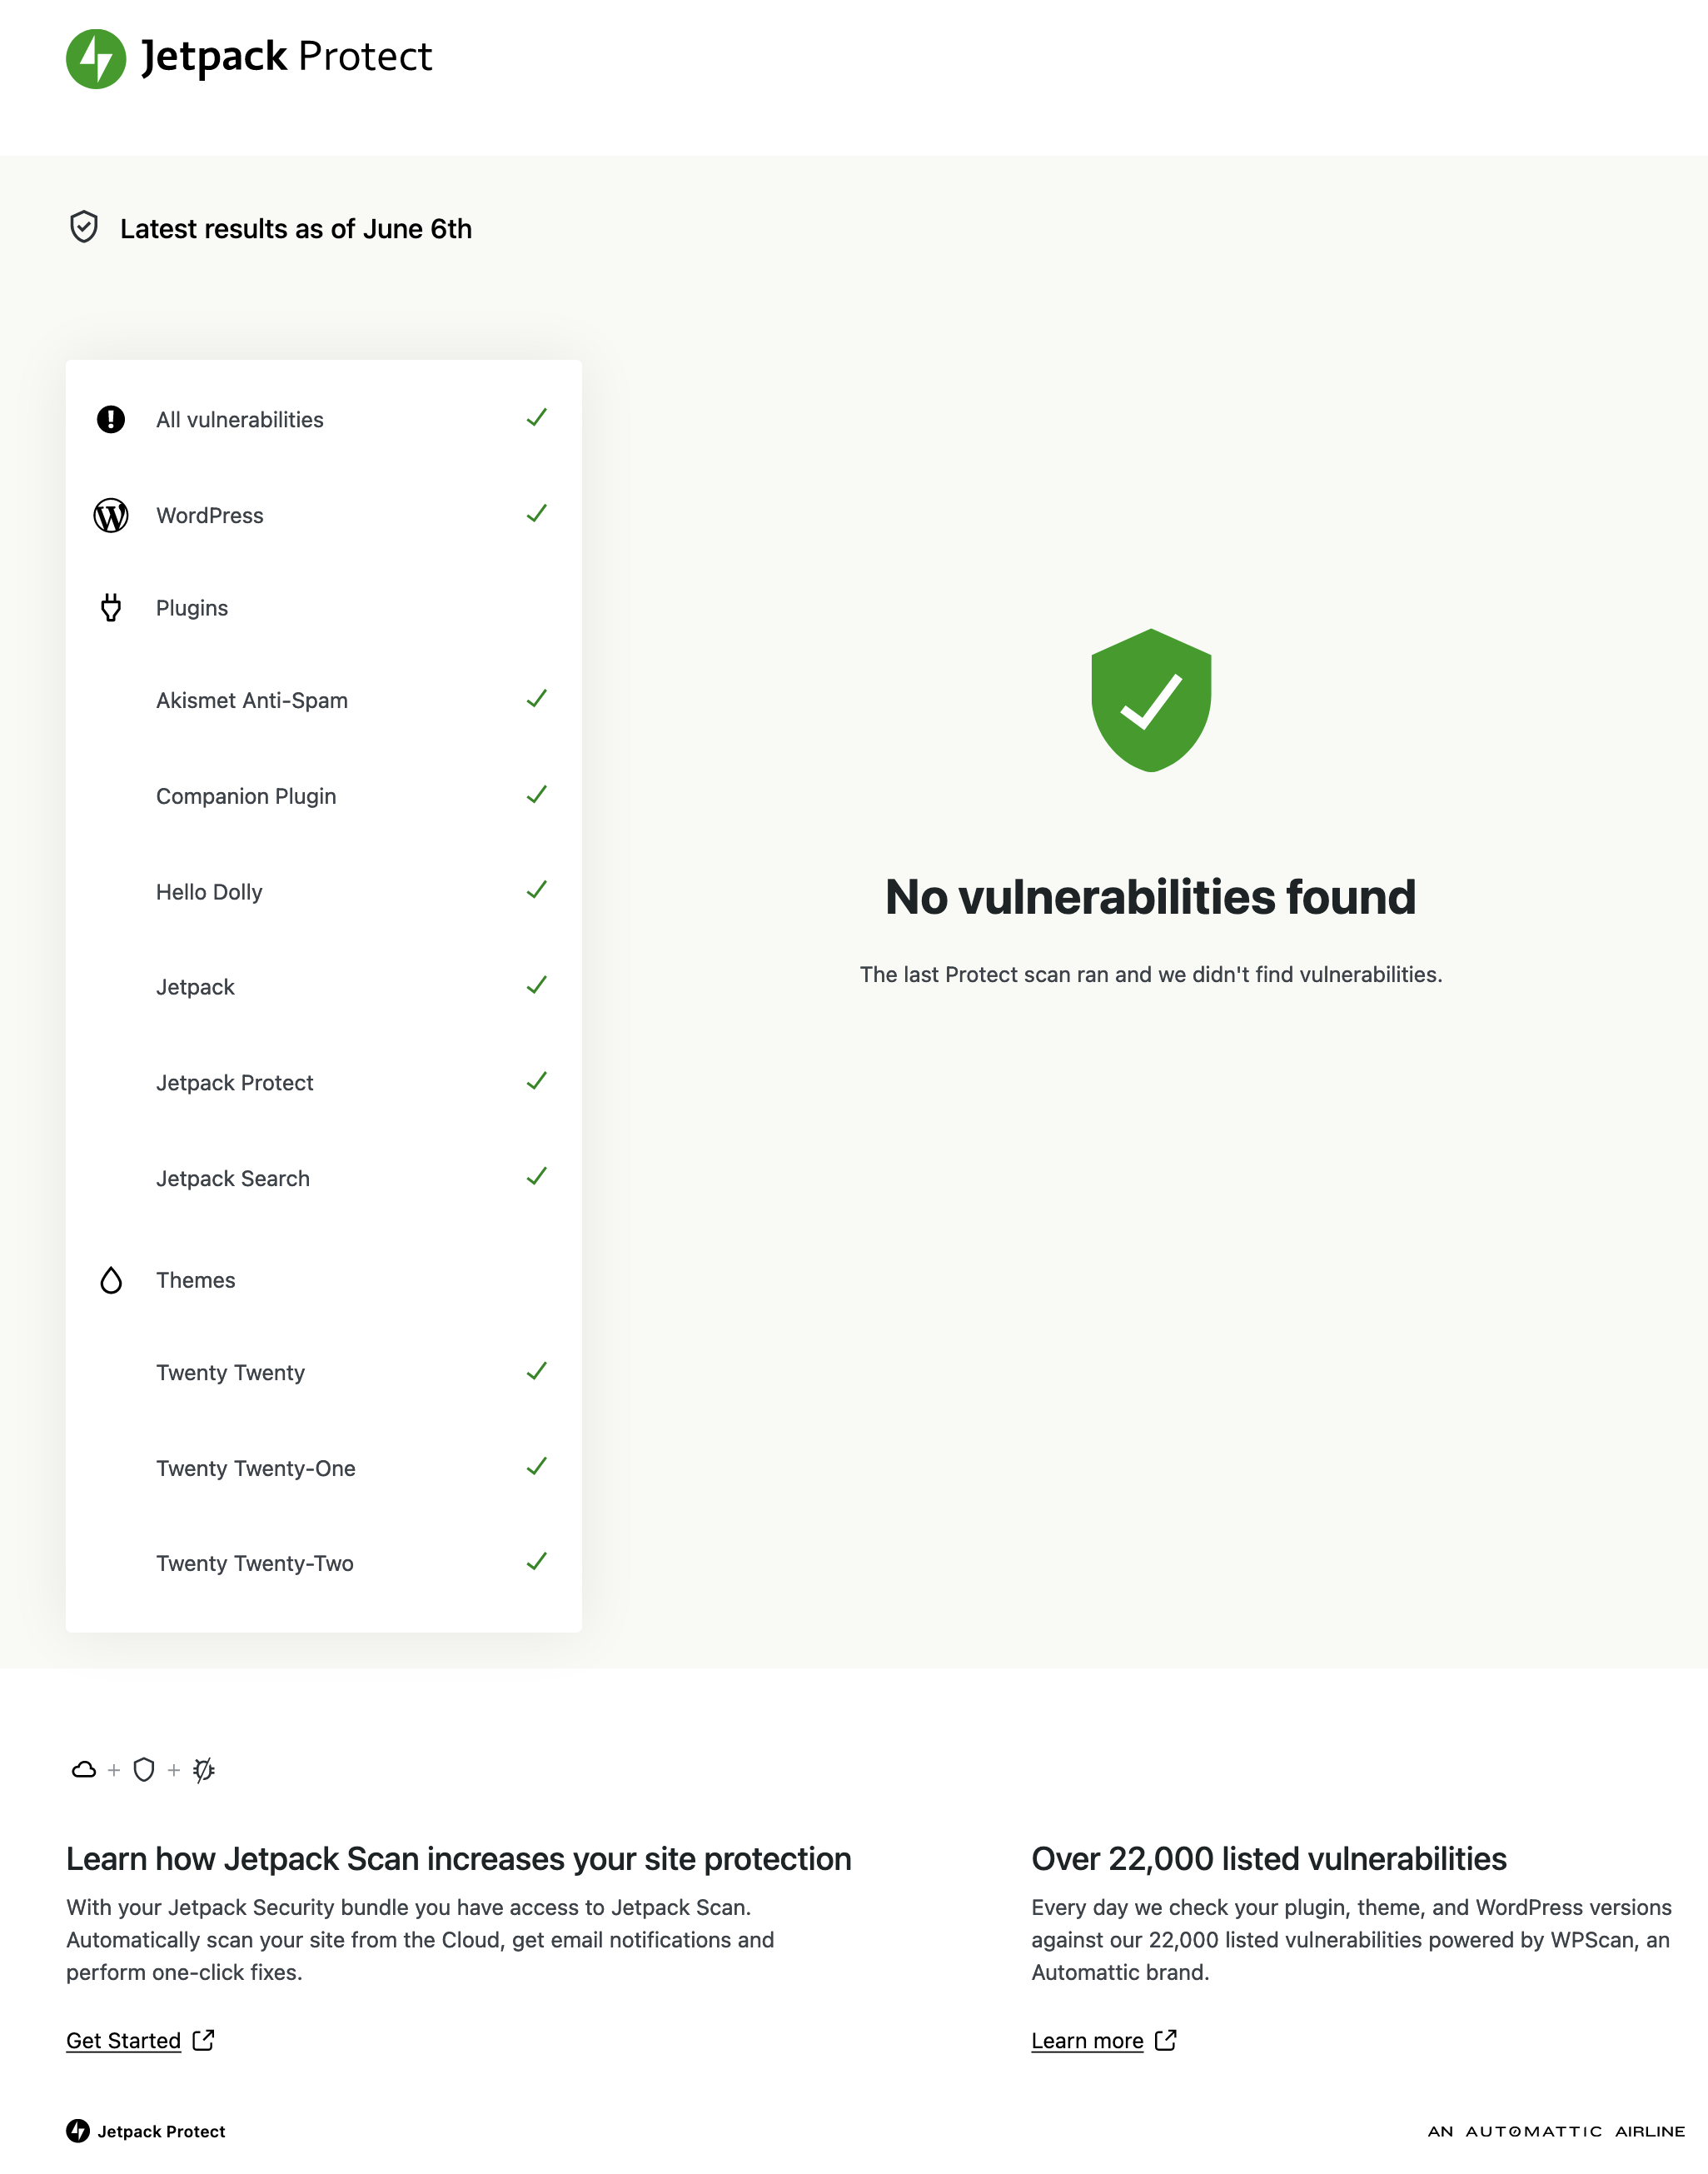
Task: Open the Twenty Twenty-Two theme entry
Action: click(255, 1563)
